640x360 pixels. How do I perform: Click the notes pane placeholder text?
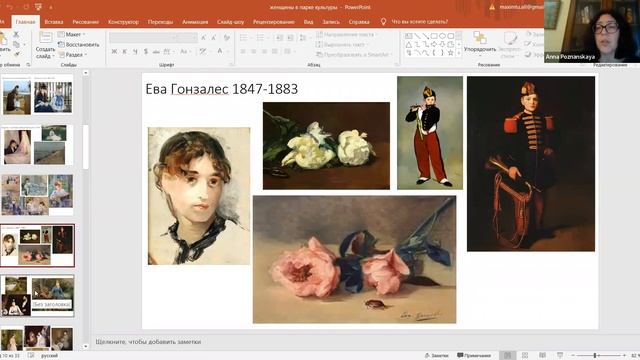coord(148,342)
